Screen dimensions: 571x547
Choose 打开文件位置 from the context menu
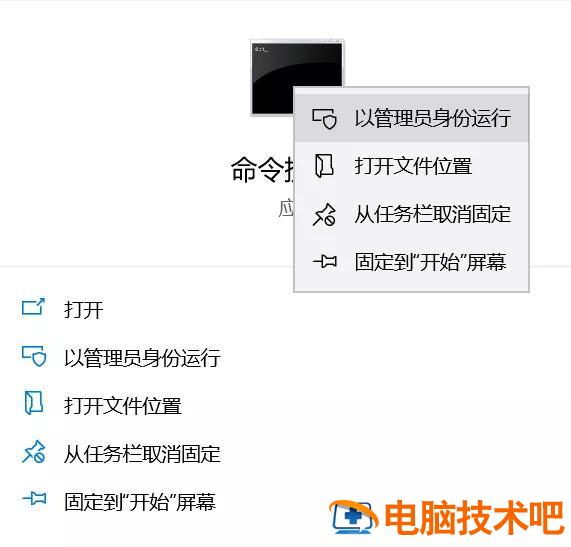pos(411,166)
